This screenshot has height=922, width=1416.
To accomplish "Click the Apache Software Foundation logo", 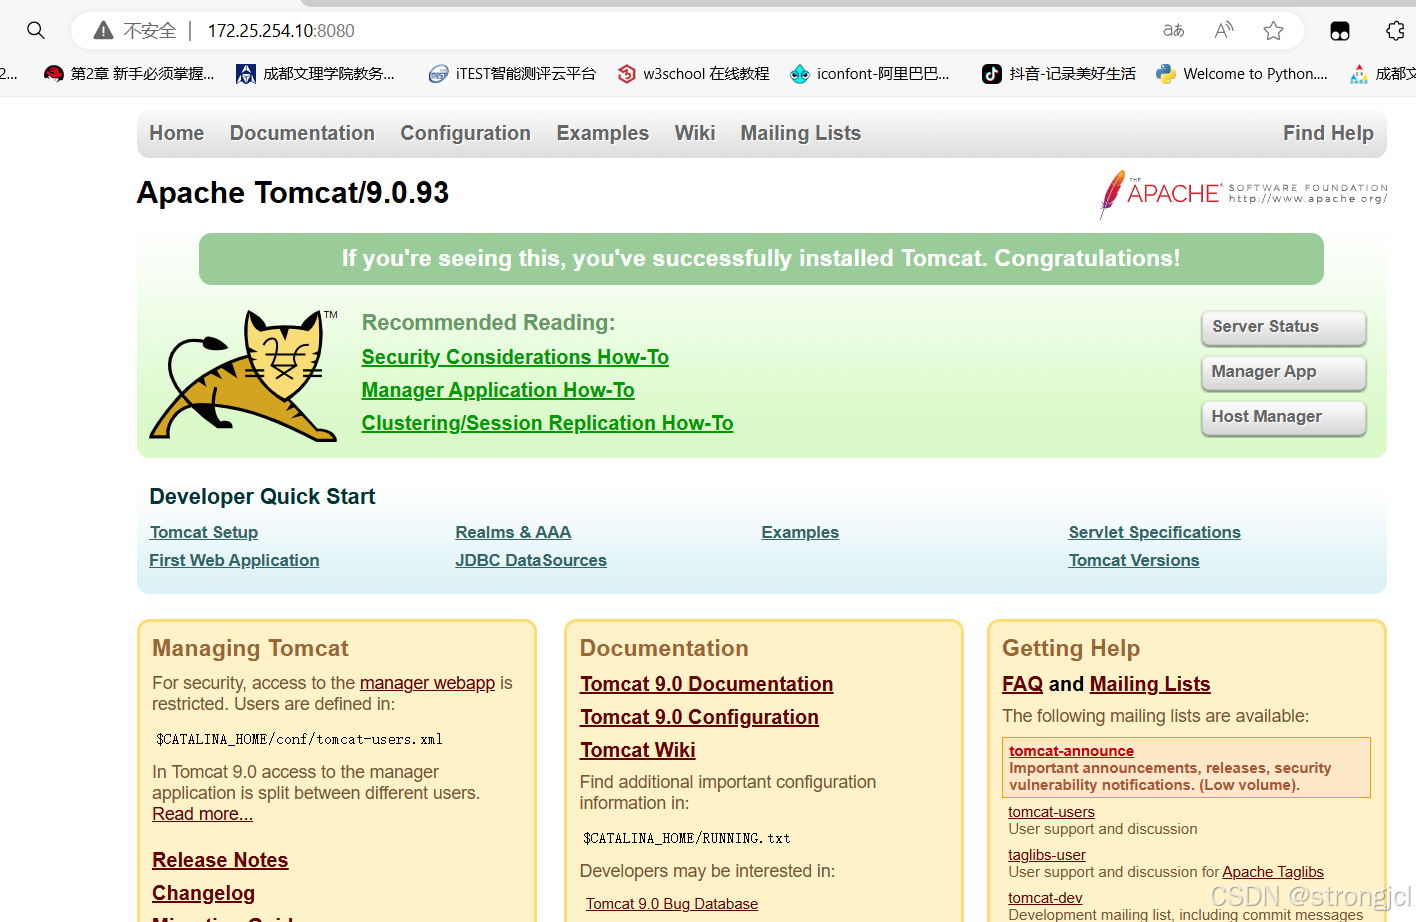I will click(1243, 193).
